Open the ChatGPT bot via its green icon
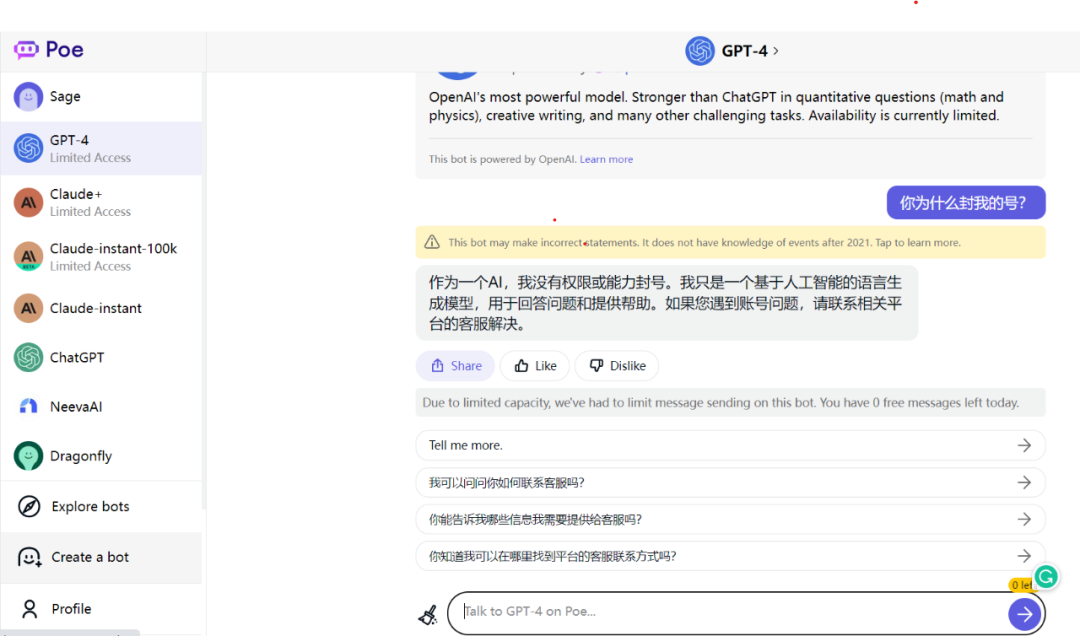The image size is (1080, 636). [x=28, y=357]
